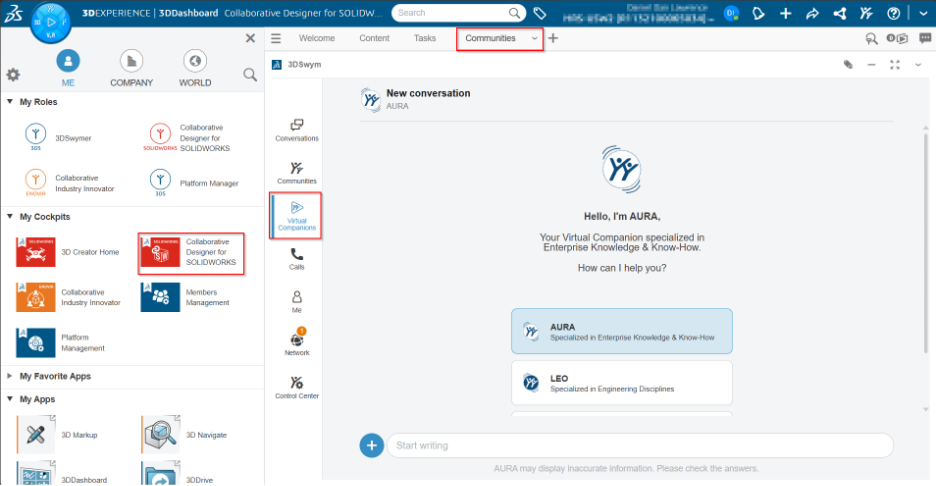This screenshot has height=486, width=936.
Task: Open the 3DSwym widget menu chevron
Action: pos(918,64)
